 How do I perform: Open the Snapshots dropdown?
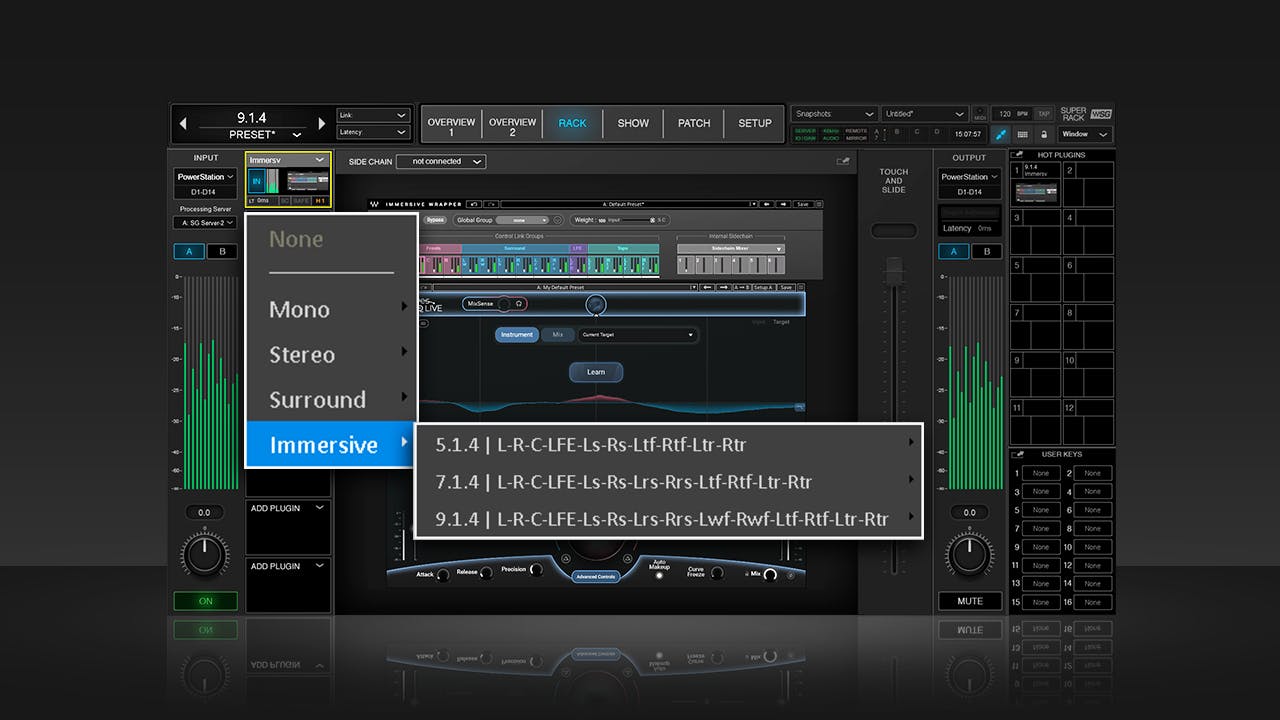click(834, 113)
